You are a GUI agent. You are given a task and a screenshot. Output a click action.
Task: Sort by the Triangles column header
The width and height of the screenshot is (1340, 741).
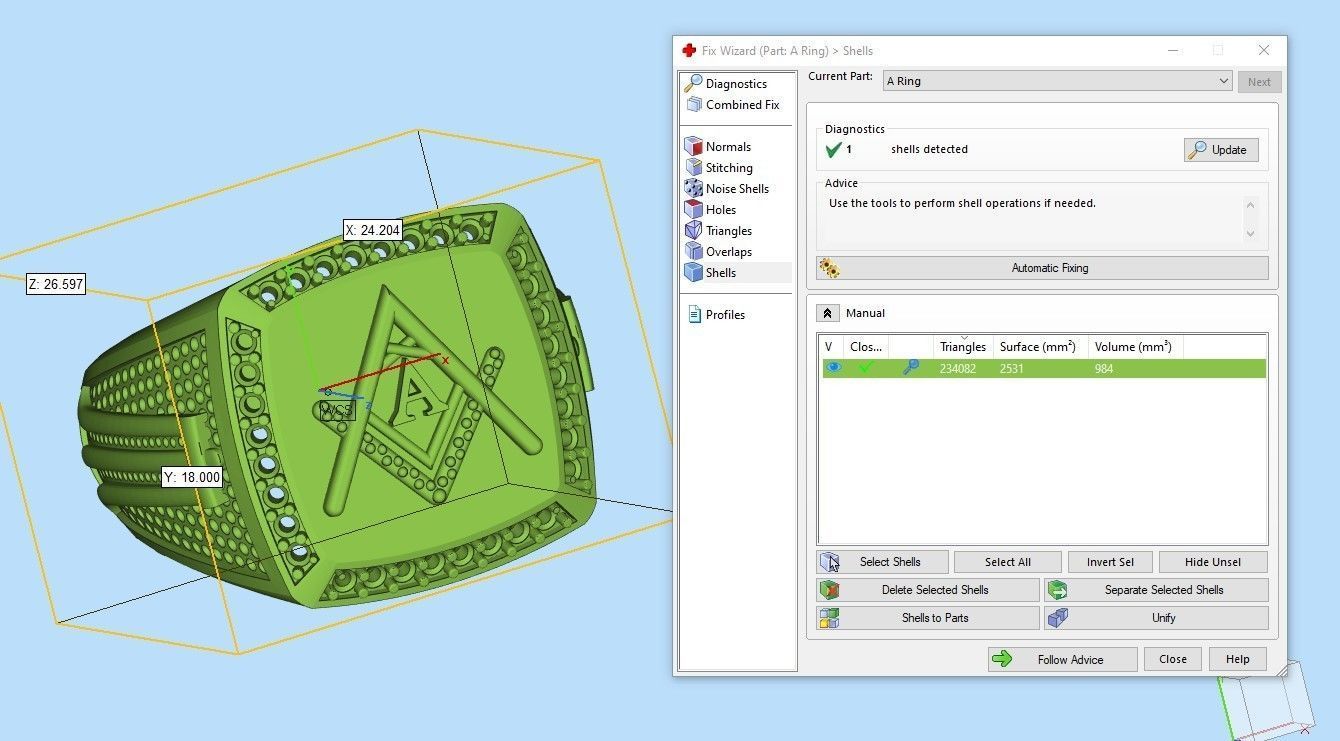pyautogui.click(x=963, y=347)
